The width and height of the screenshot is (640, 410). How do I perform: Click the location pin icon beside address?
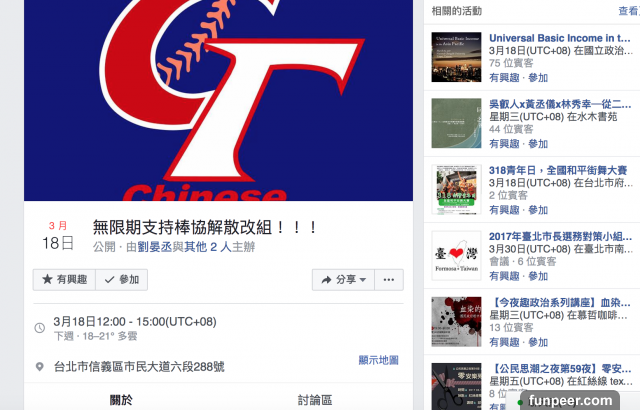point(40,366)
